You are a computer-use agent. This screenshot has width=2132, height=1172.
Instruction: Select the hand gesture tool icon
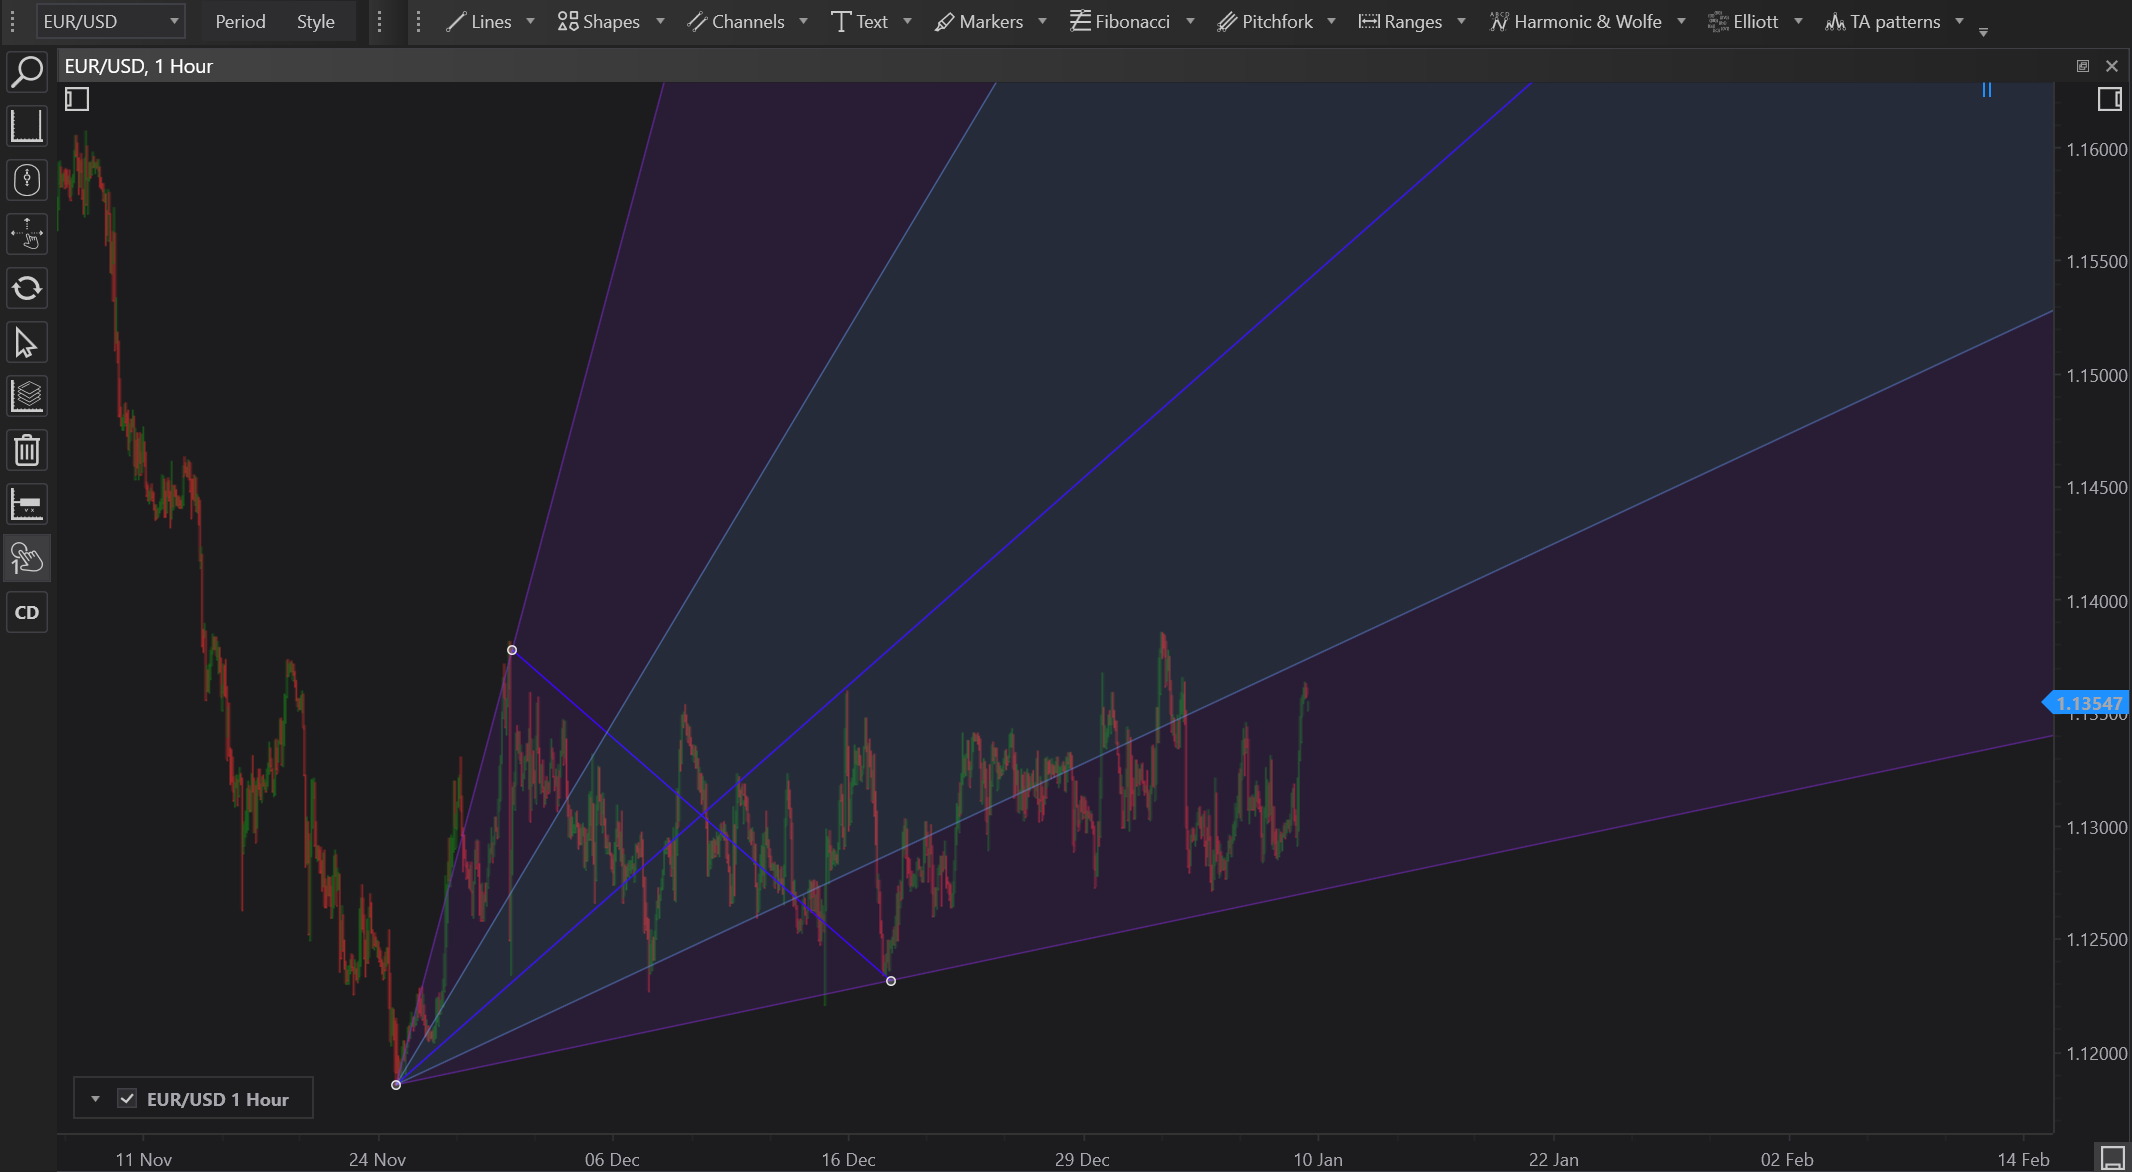click(27, 558)
